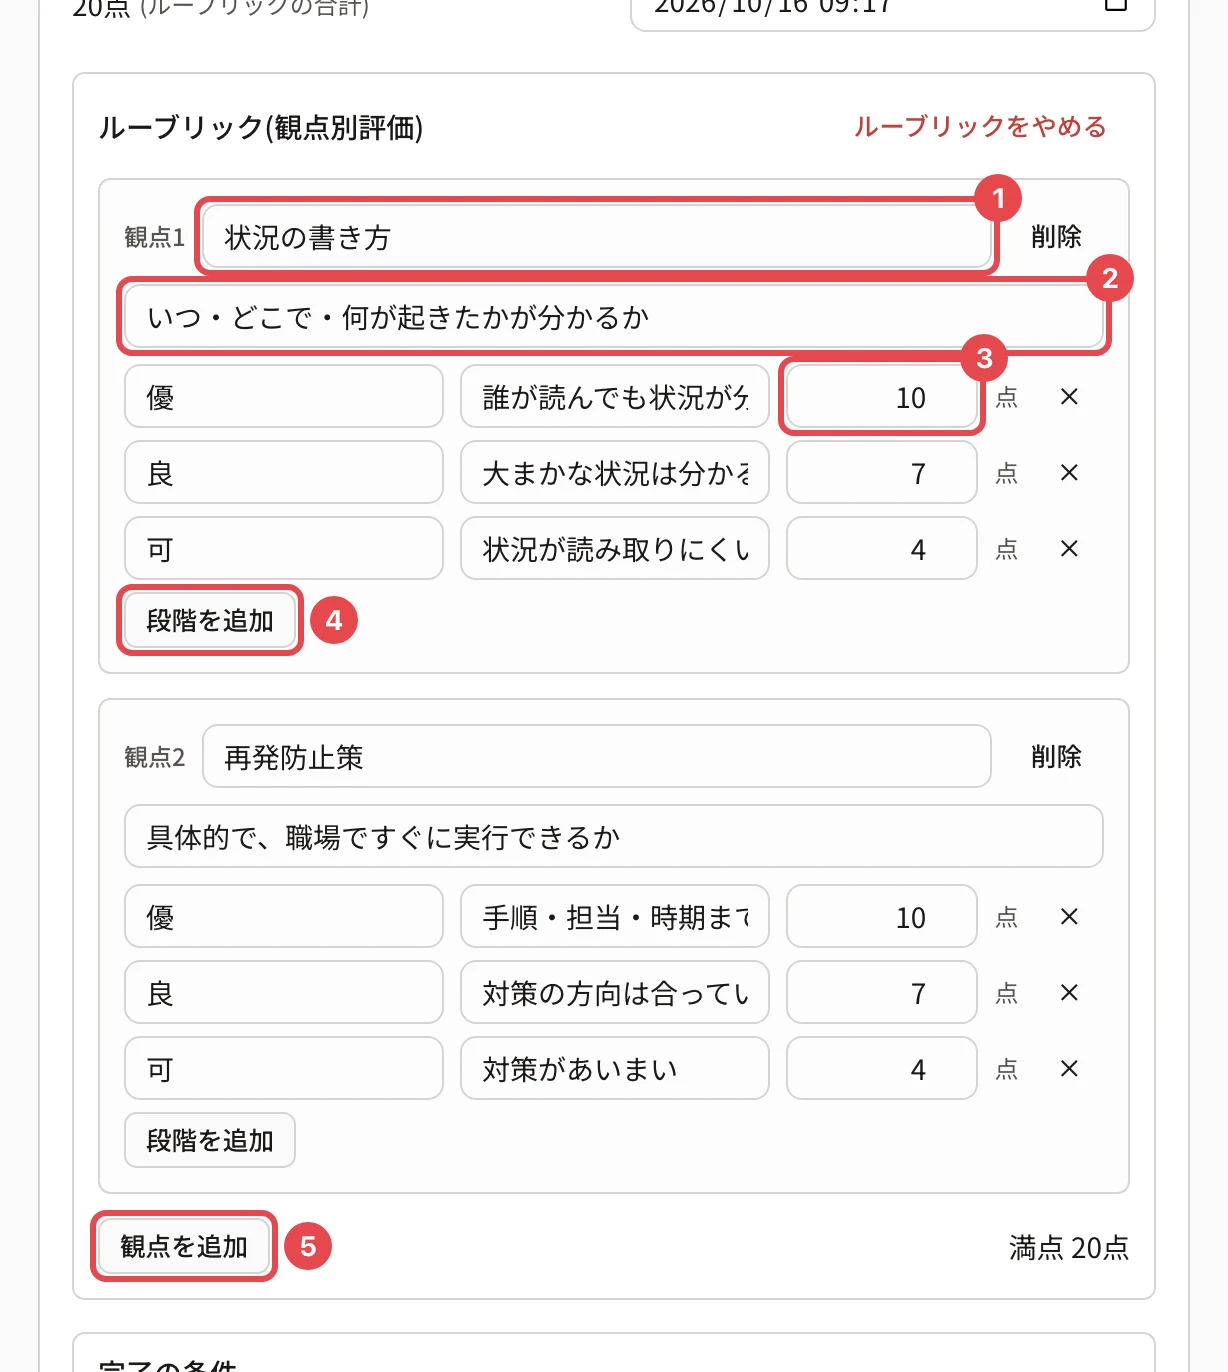Edit the description 状況が読み取りにくい
Screen dimensions: 1228x1372
[x=615, y=549]
